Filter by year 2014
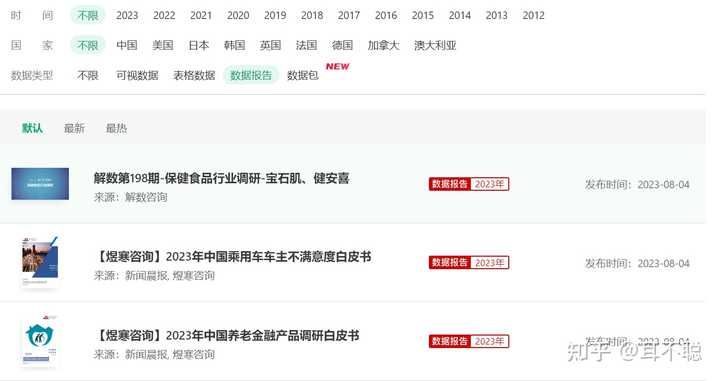This screenshot has width=720, height=381. (460, 15)
